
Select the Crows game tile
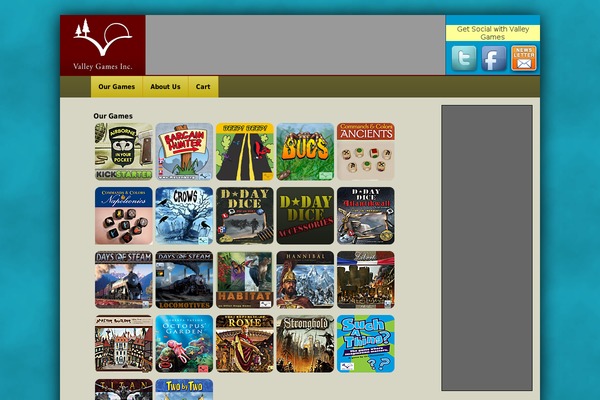tap(184, 216)
